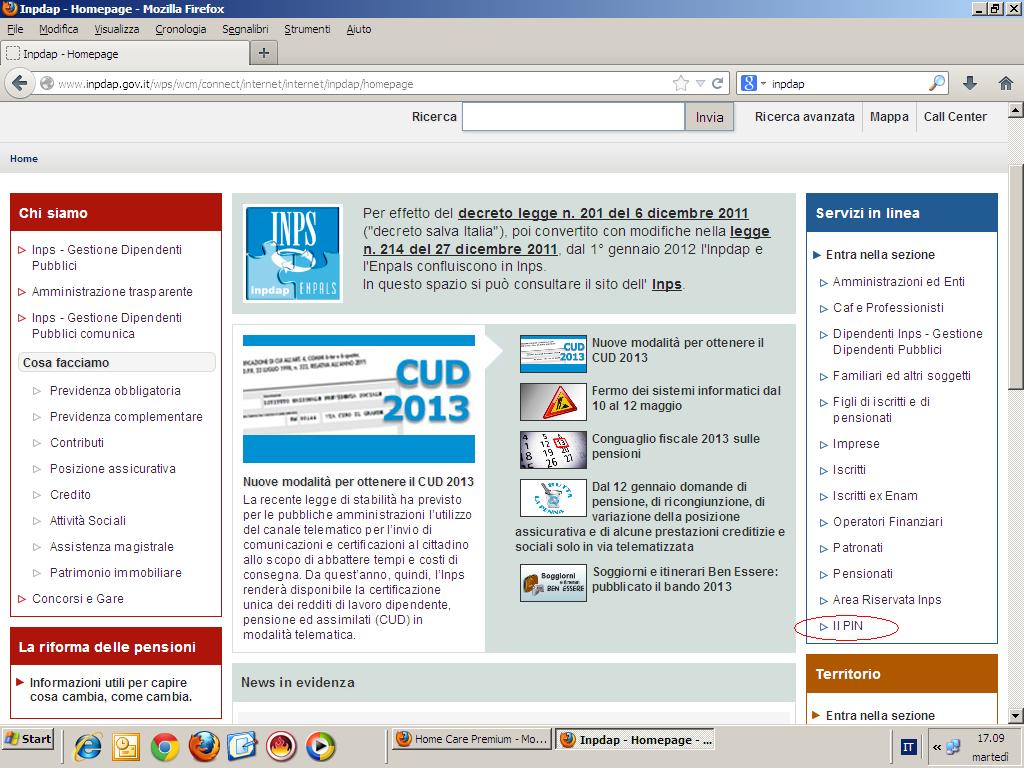Open the Modifica menu
The width and height of the screenshot is (1024, 768).
59,29
